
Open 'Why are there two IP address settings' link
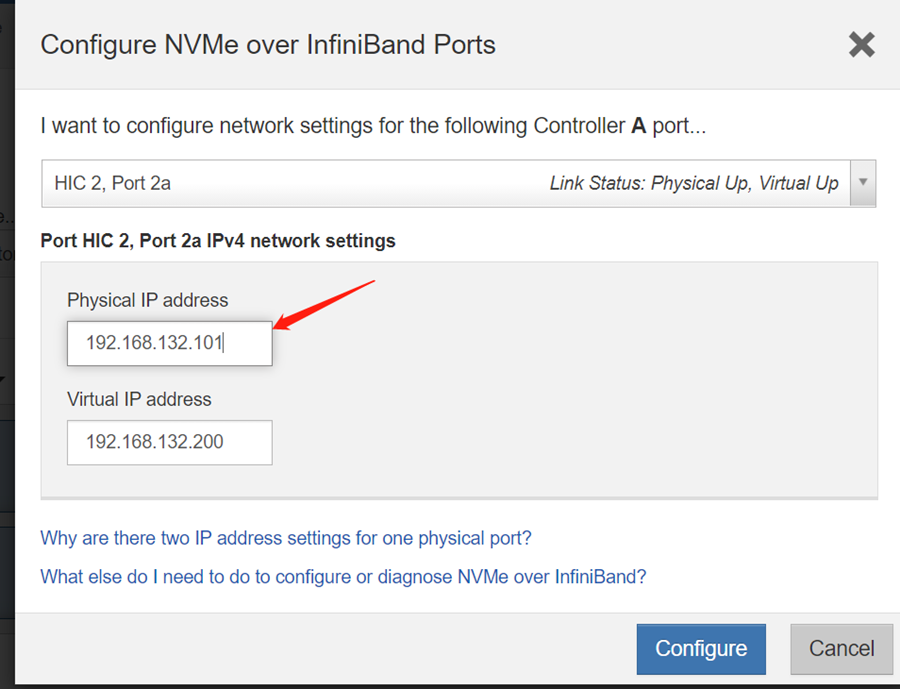(x=286, y=538)
